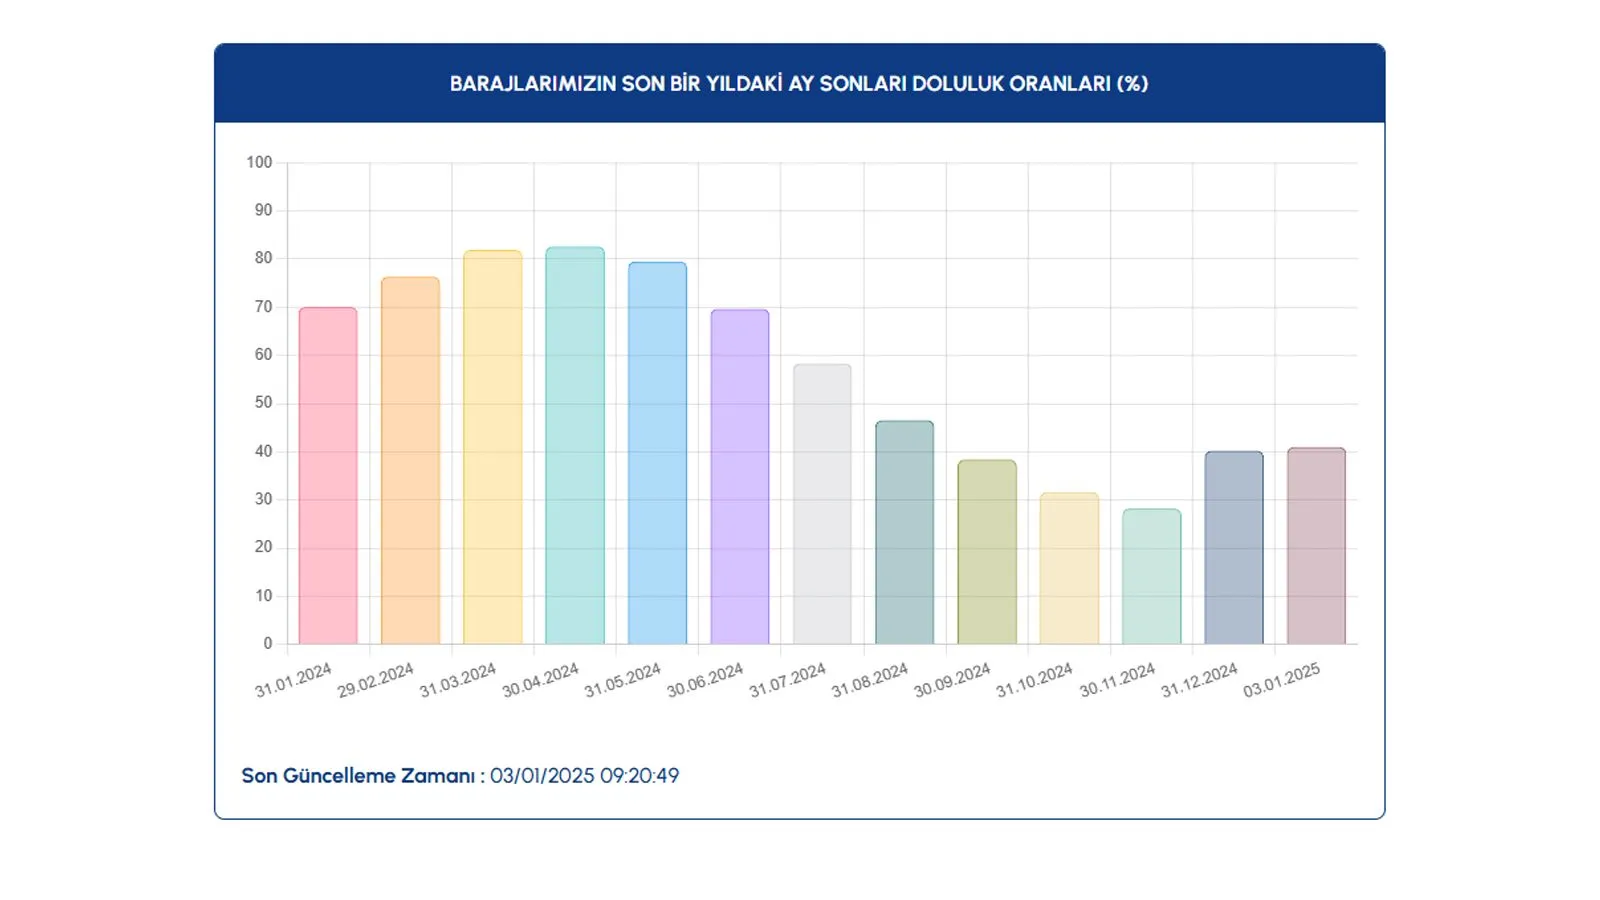Click the yellow bar for 31.03.2024
The height and width of the screenshot is (900, 1600).
(493, 447)
